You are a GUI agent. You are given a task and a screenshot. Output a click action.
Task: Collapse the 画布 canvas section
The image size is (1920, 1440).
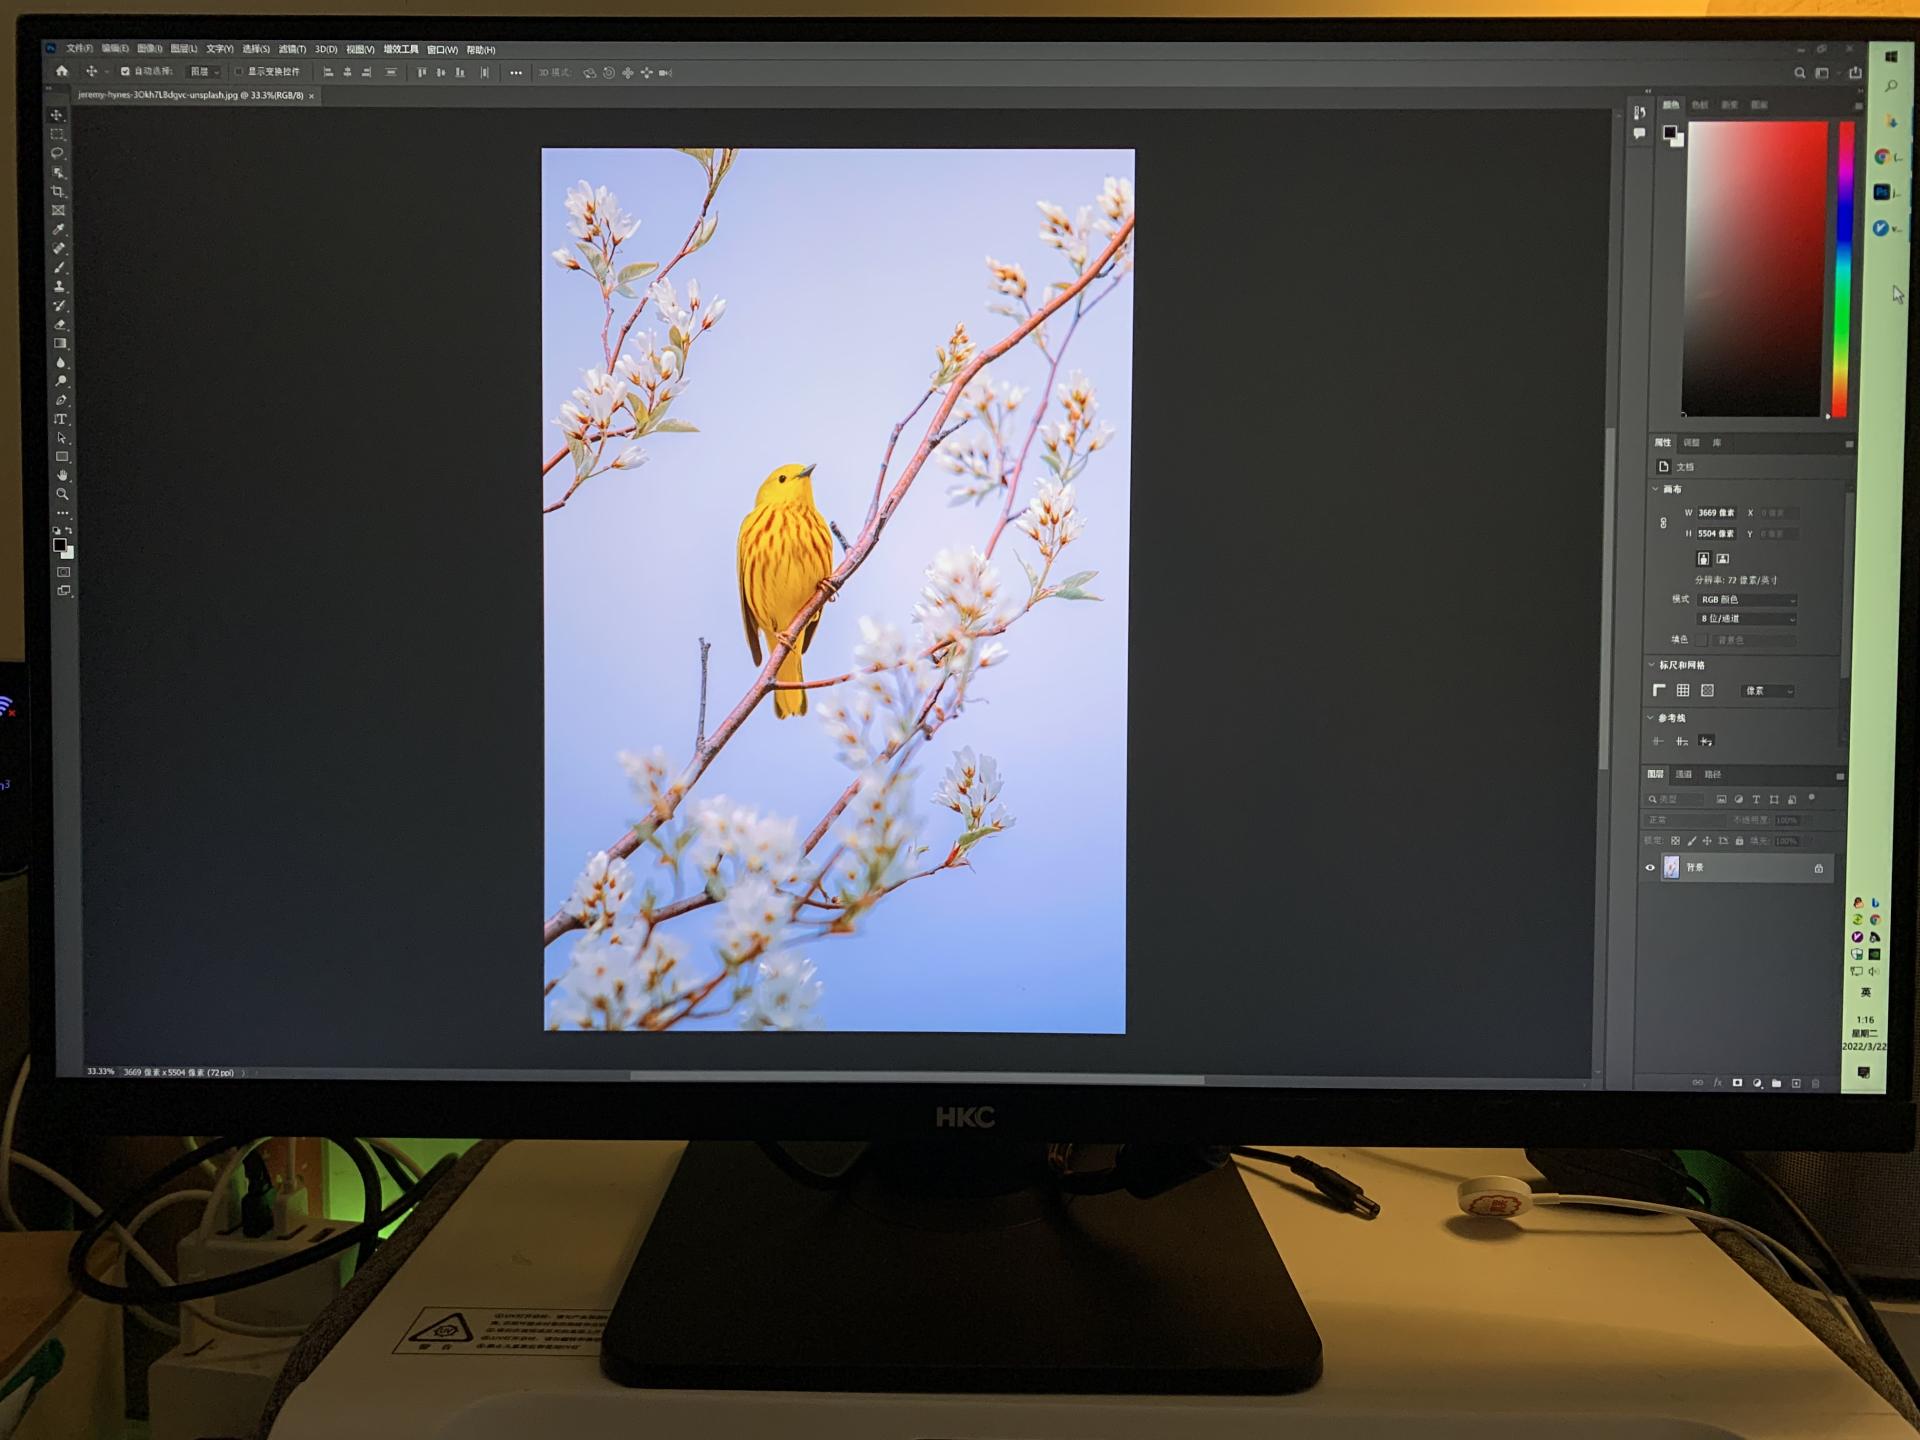pyautogui.click(x=1655, y=489)
